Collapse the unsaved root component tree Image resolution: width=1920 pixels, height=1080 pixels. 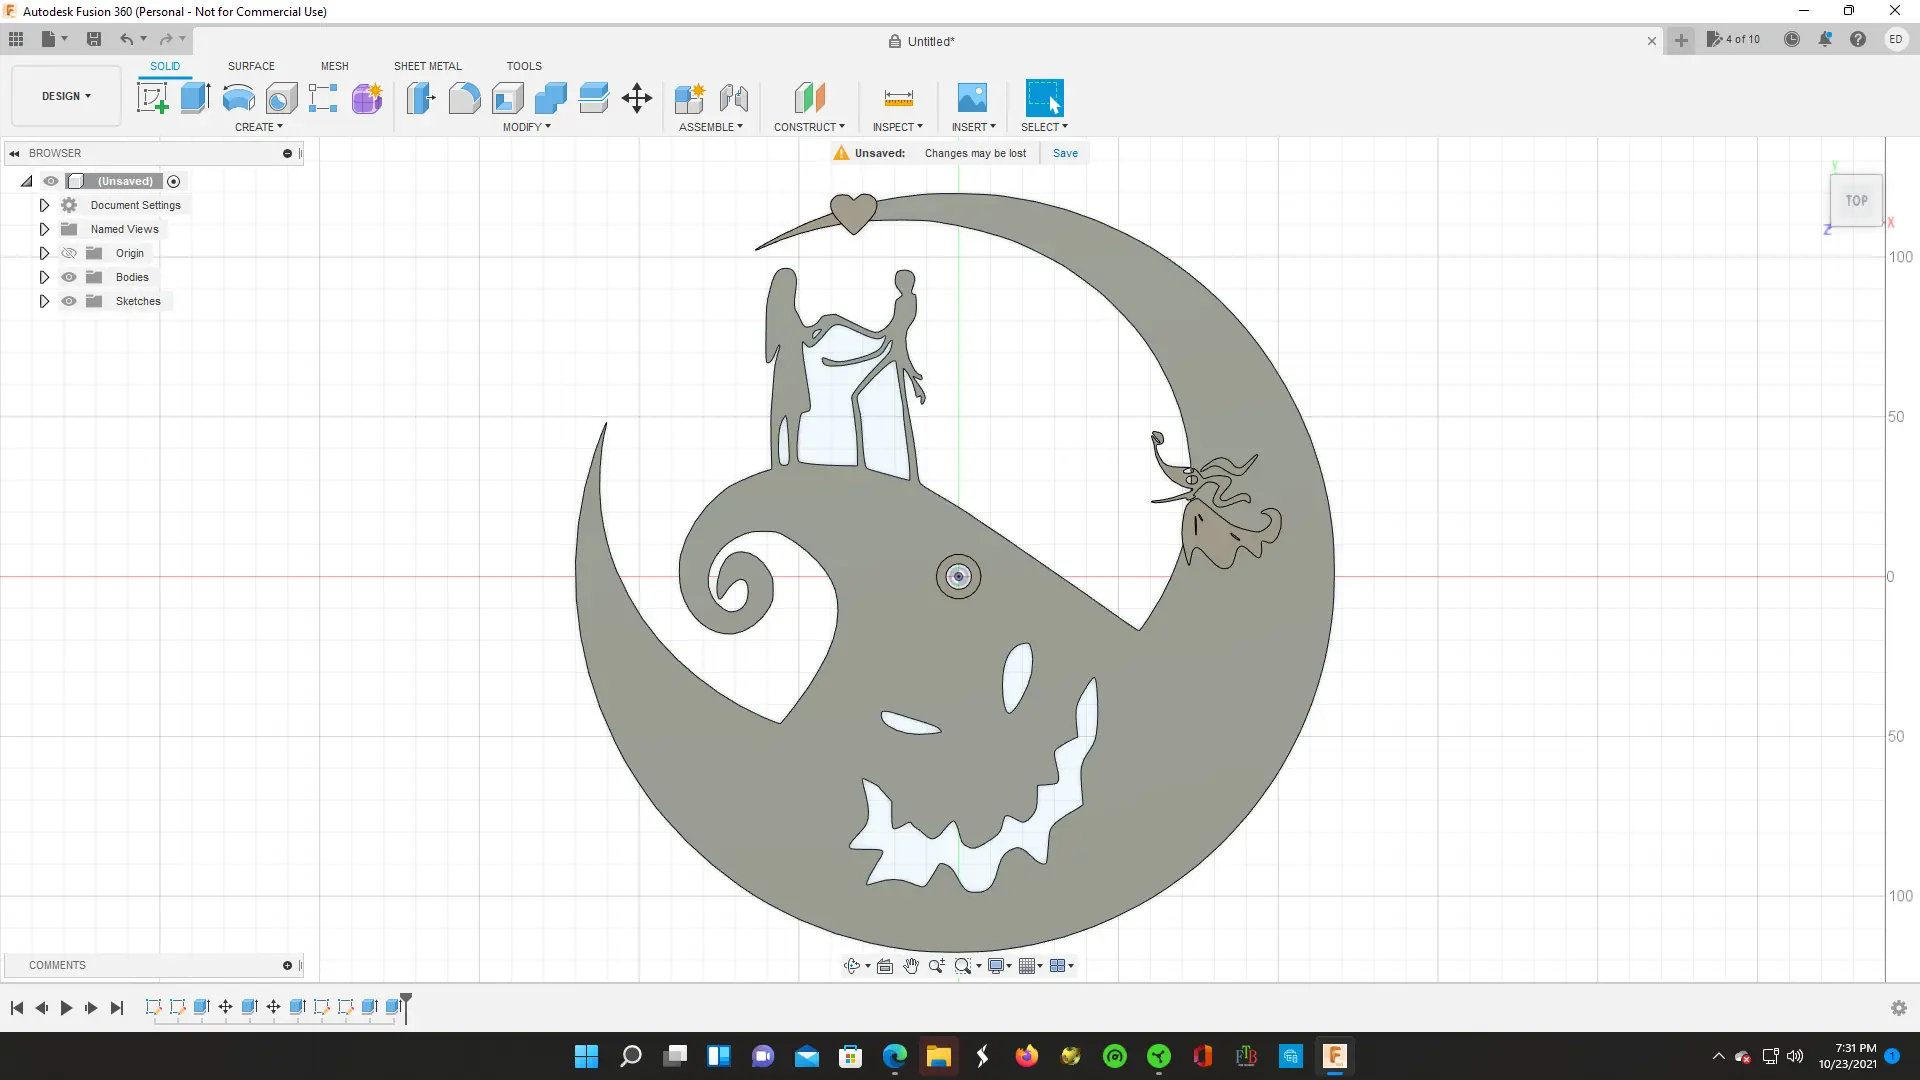pyautogui.click(x=27, y=181)
